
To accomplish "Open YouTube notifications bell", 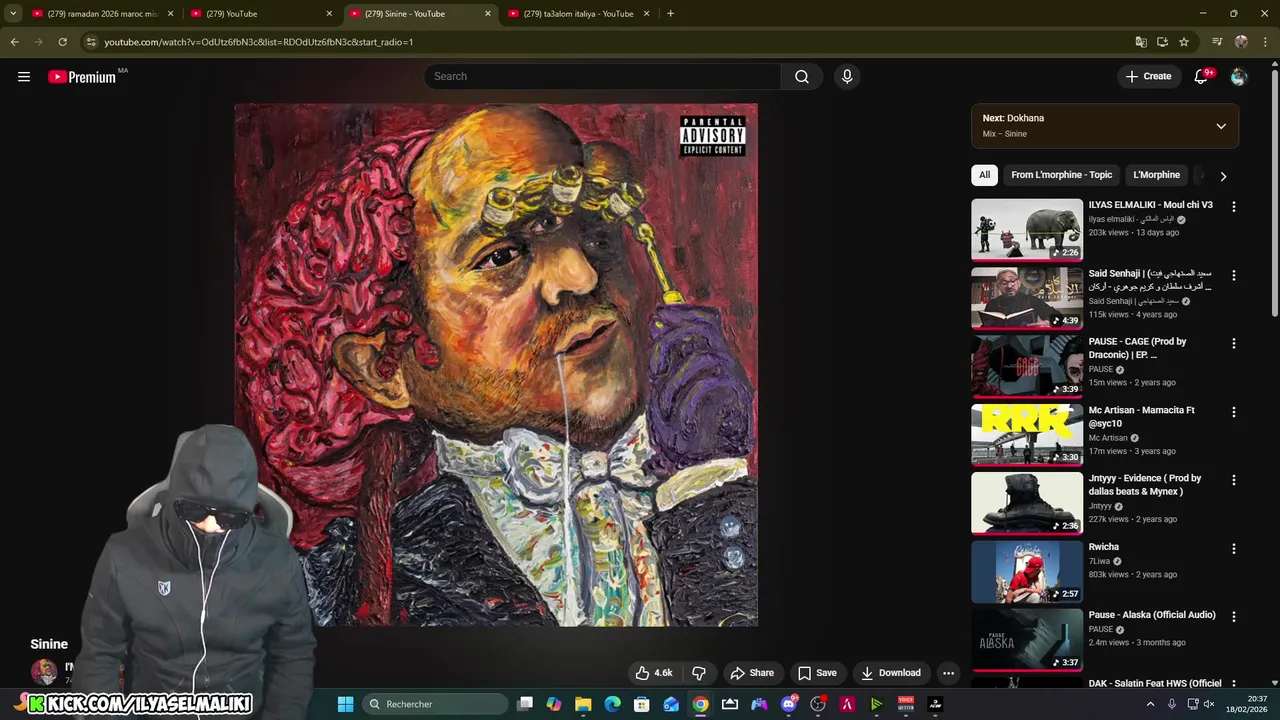I will [x=1201, y=77].
